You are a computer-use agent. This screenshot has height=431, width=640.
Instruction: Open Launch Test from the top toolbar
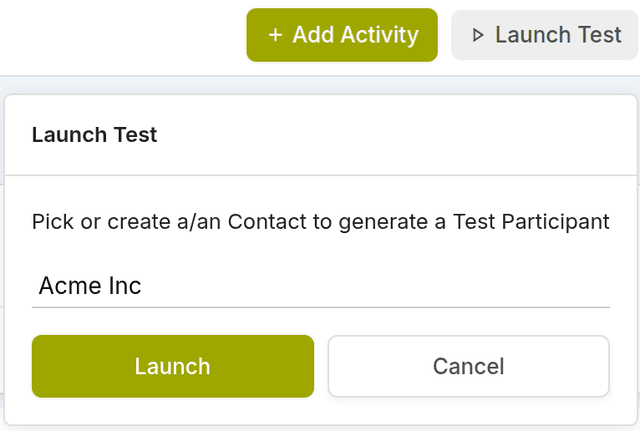coord(545,35)
